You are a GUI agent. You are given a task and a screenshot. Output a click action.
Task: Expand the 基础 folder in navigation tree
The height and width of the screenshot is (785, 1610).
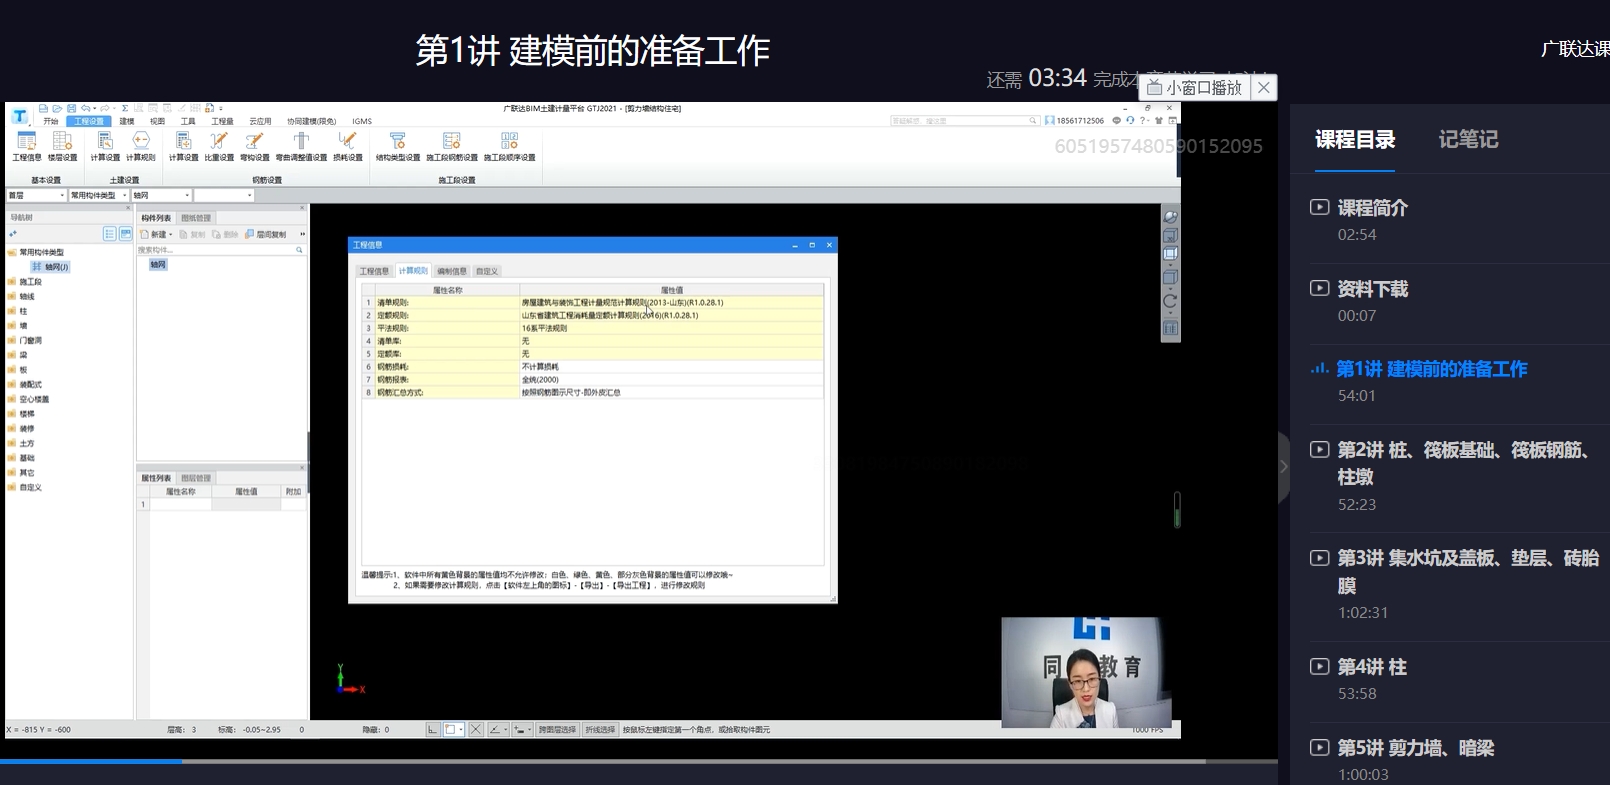(11, 458)
